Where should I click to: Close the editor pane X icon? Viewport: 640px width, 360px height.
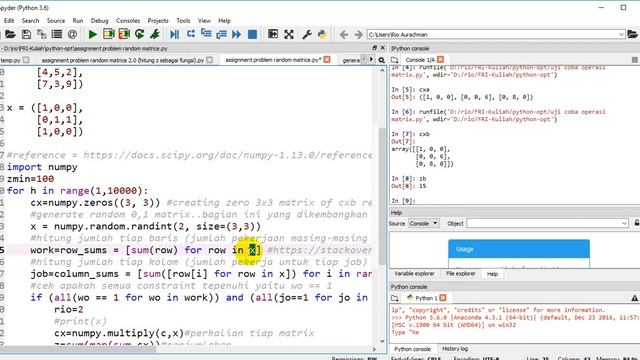pyautogui.click(x=382, y=48)
